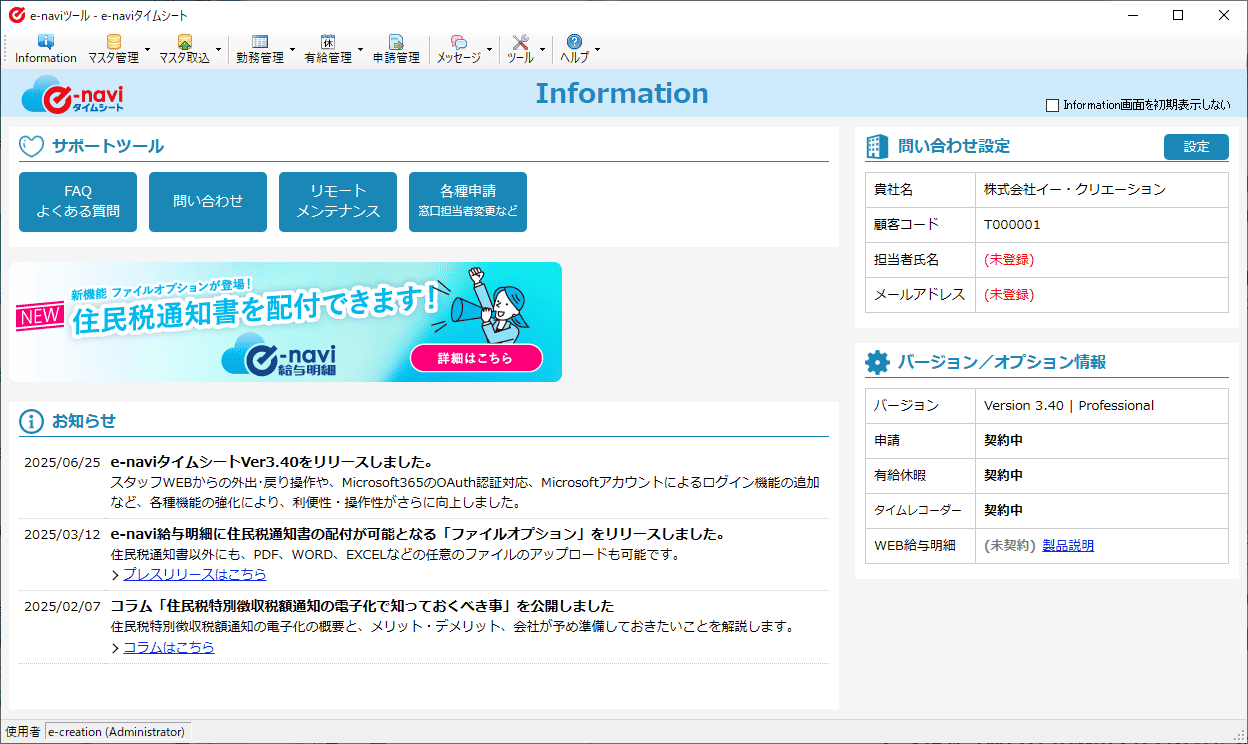This screenshot has width=1248, height=744.
Task: Click the (未登録) value for 担当者氏名
Action: coord(1009,260)
